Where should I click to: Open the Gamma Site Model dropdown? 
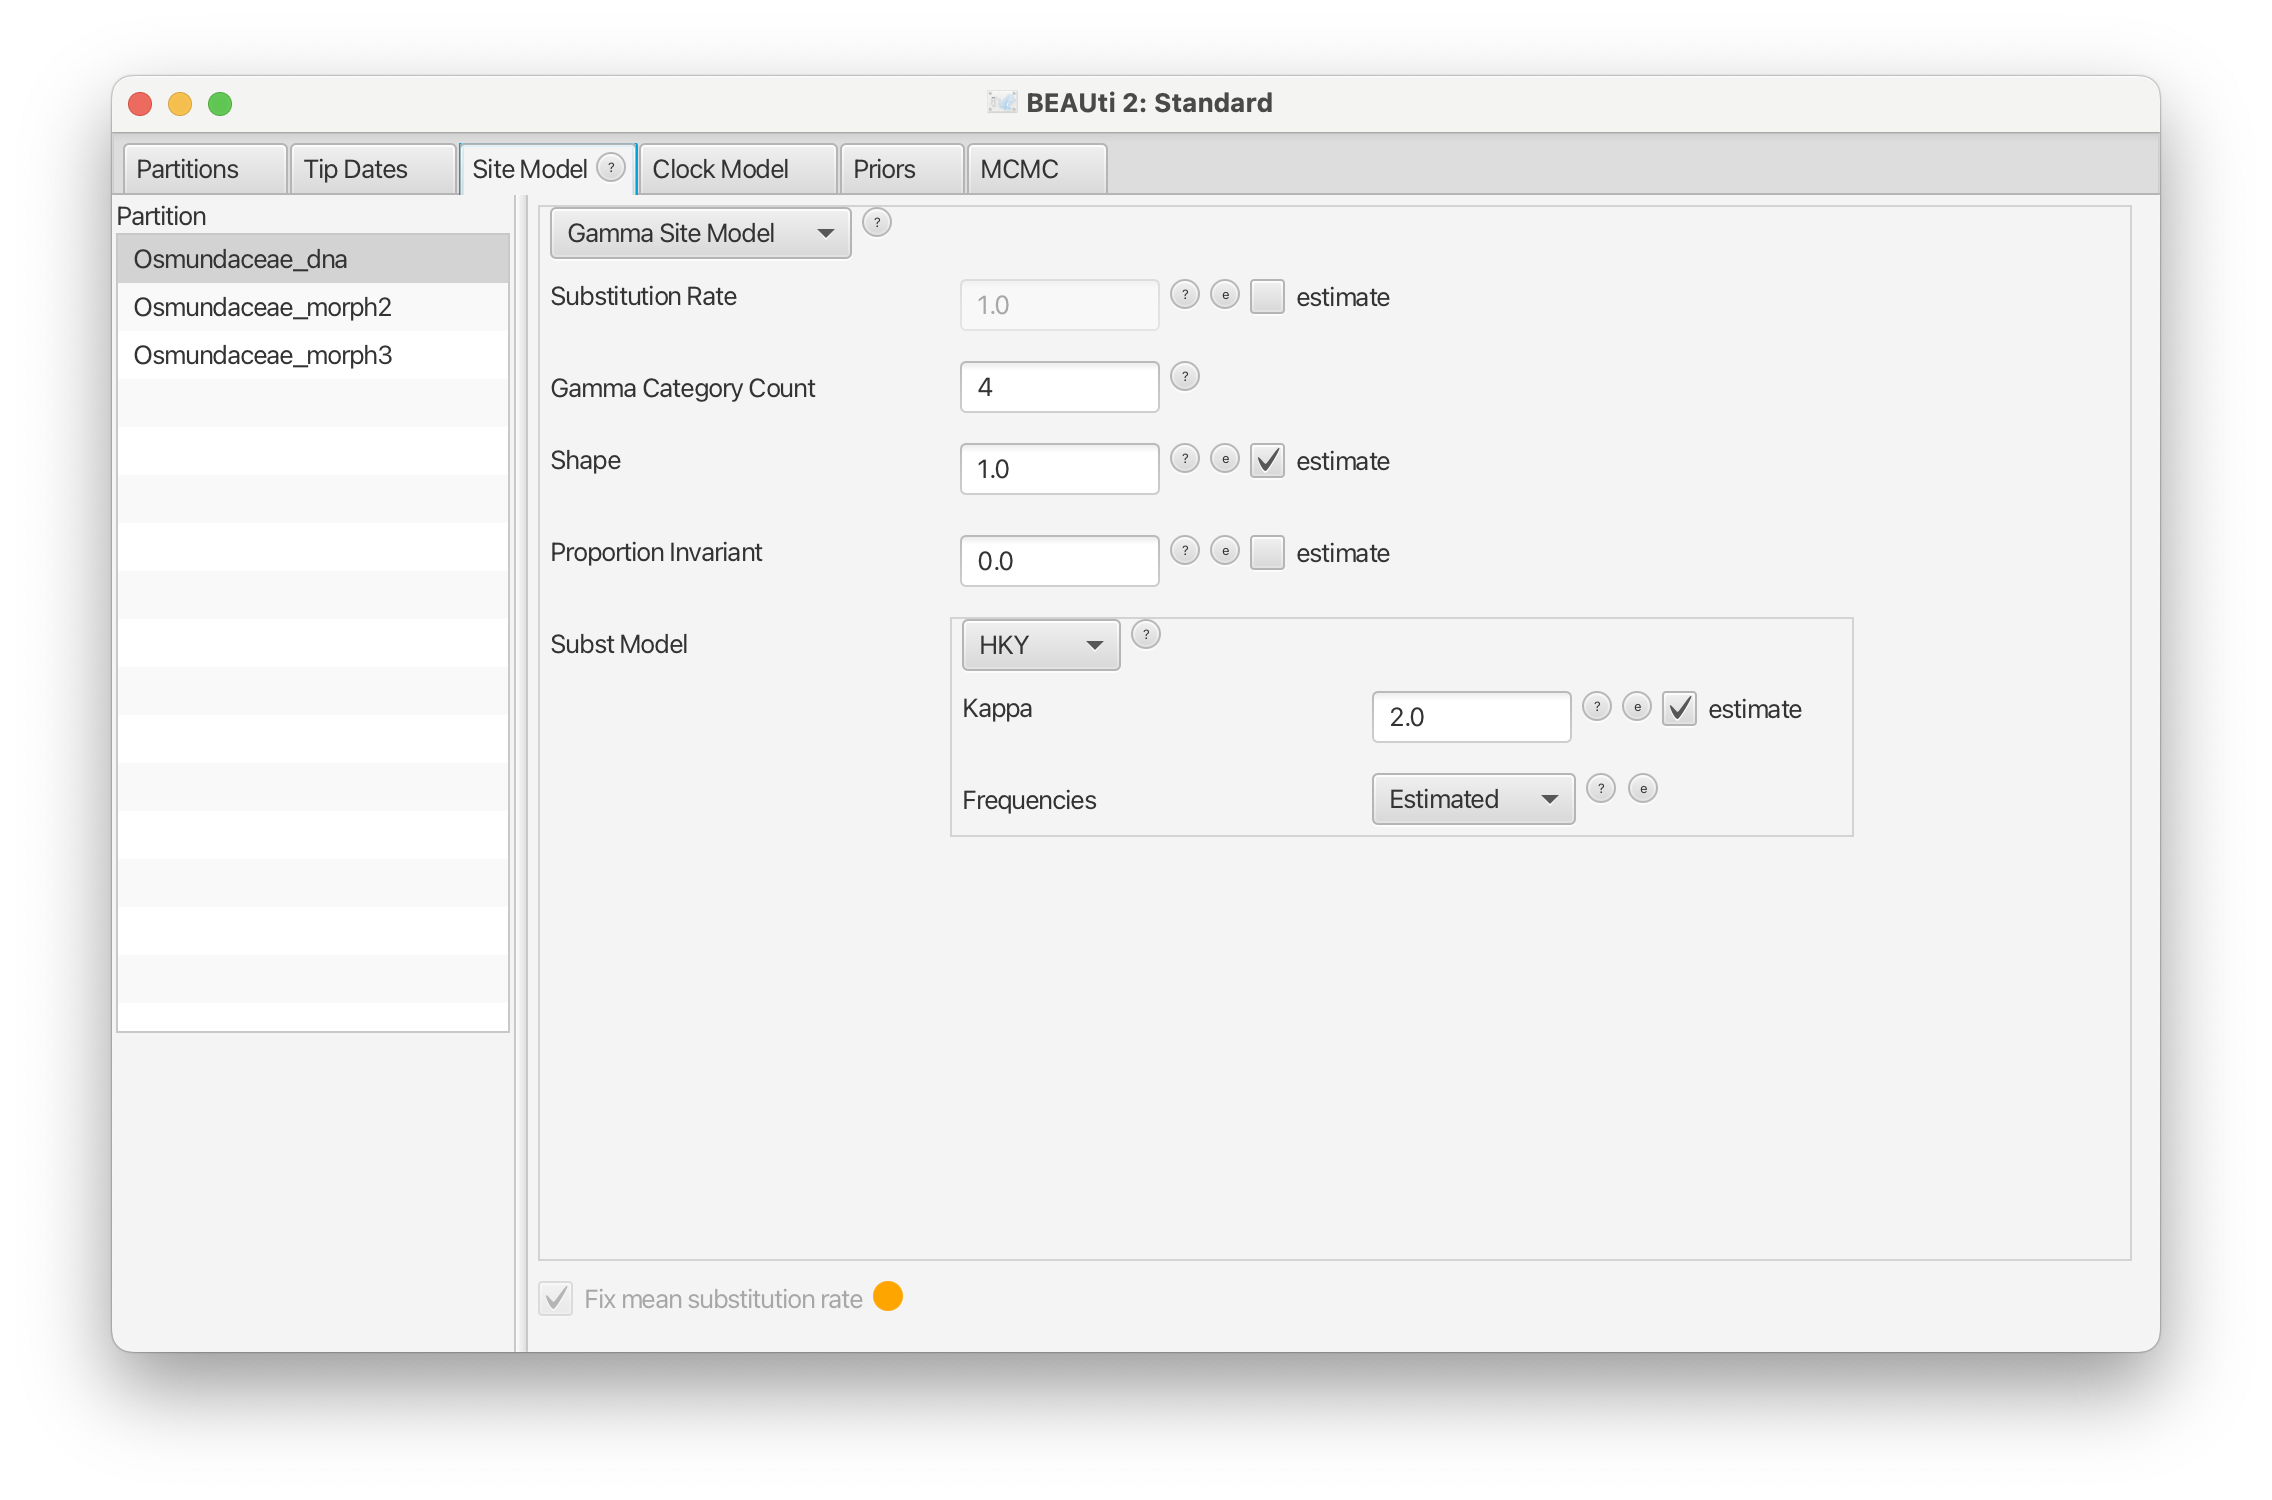(x=701, y=233)
